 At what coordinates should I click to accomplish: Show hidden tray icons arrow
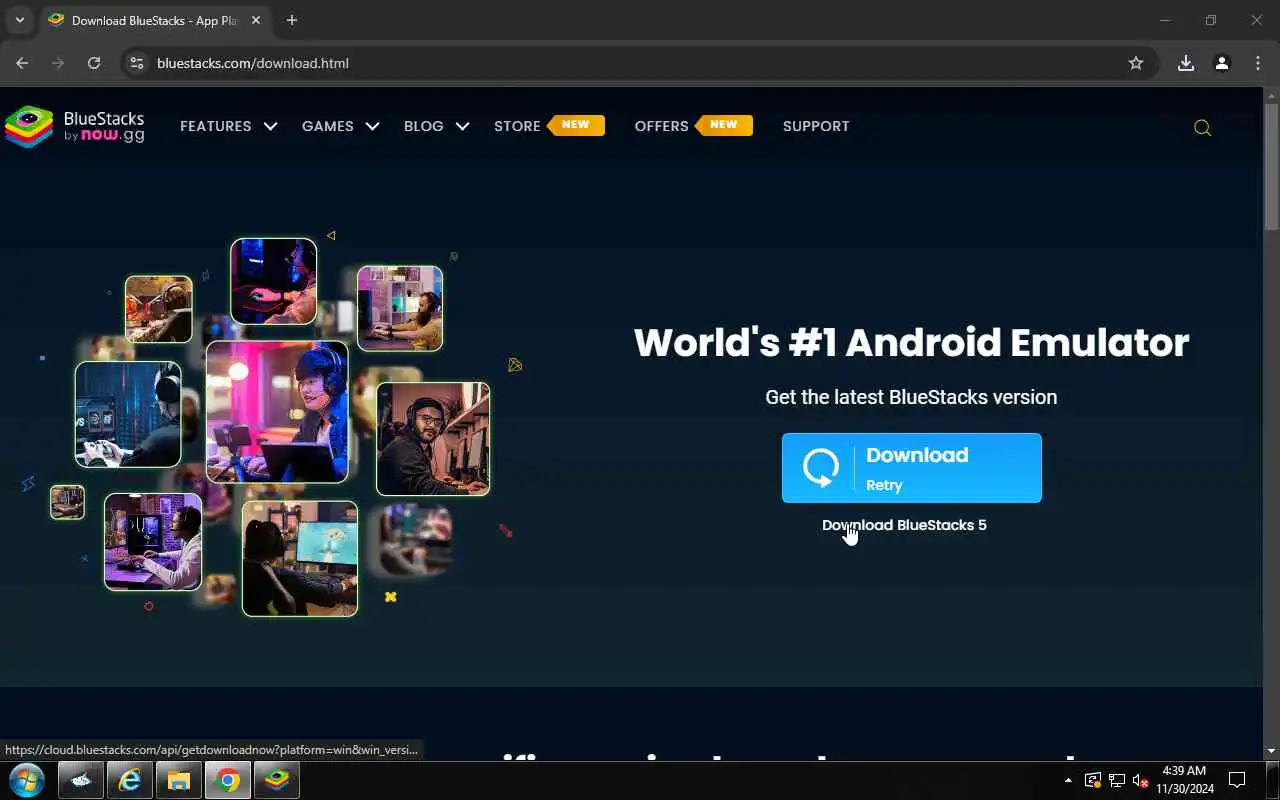1068,780
